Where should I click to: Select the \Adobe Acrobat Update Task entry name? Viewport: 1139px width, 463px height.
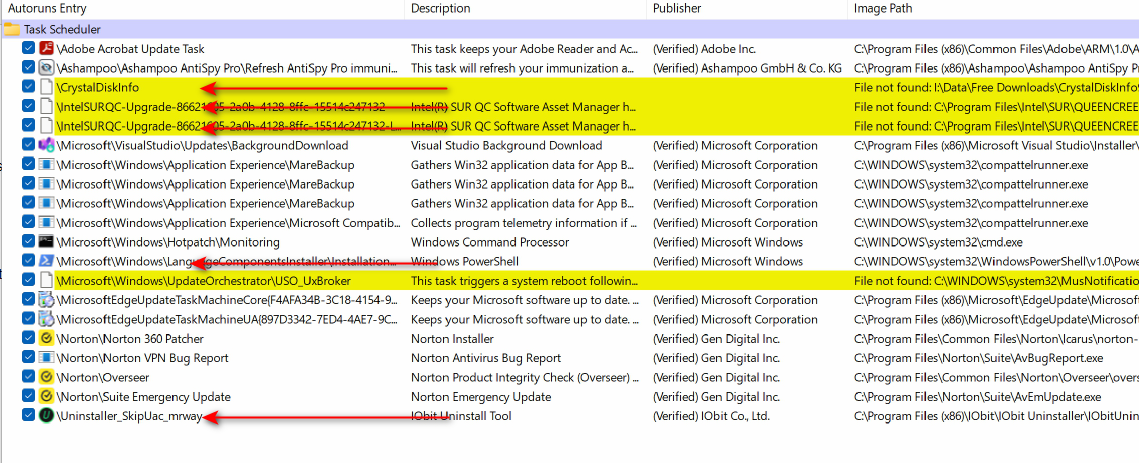point(131,49)
